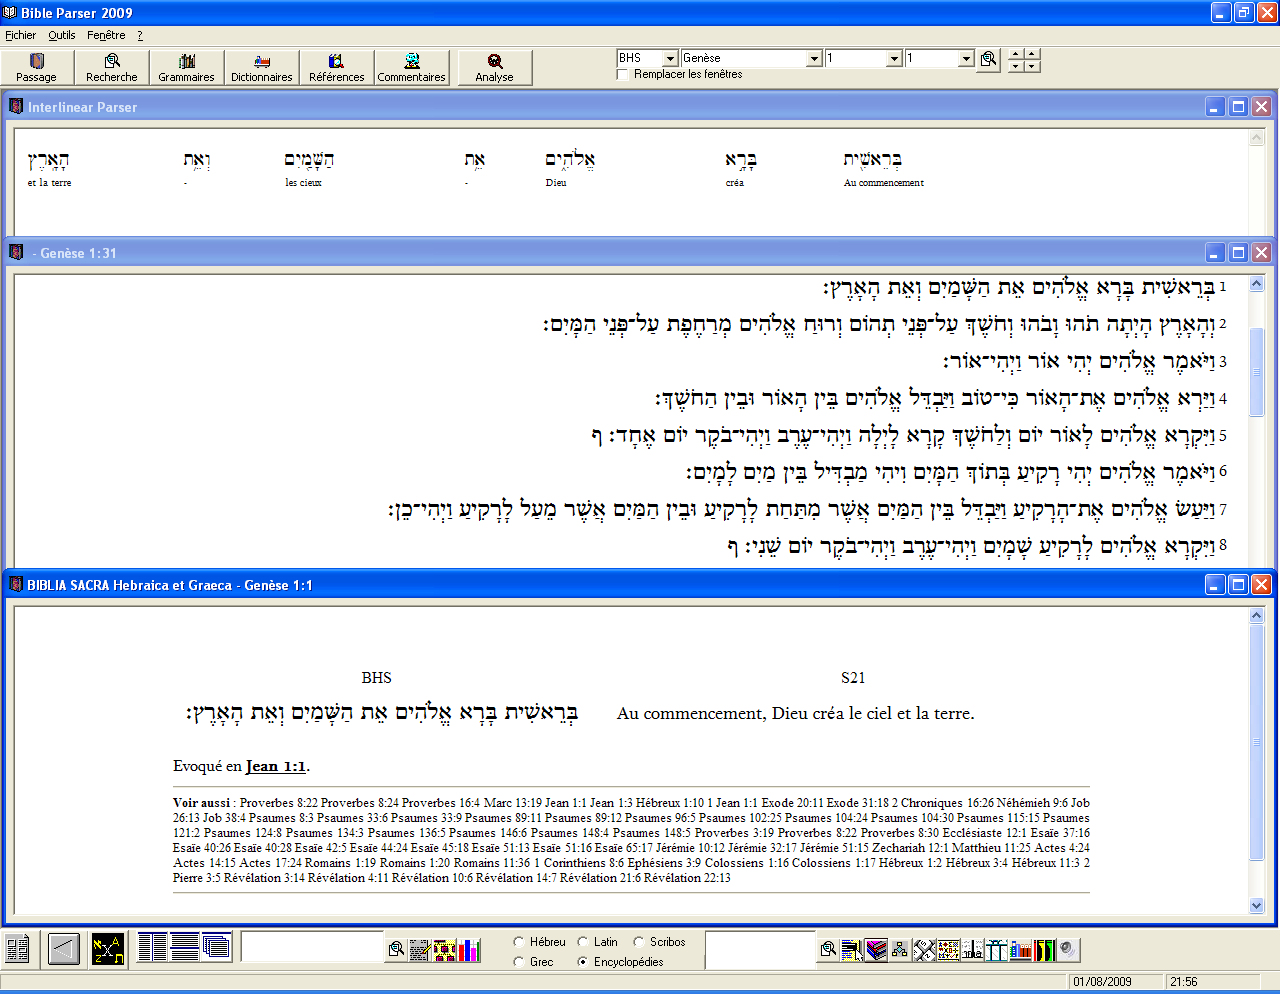Select the Encyclopédies radio button
The image size is (1280, 994).
pos(583,962)
